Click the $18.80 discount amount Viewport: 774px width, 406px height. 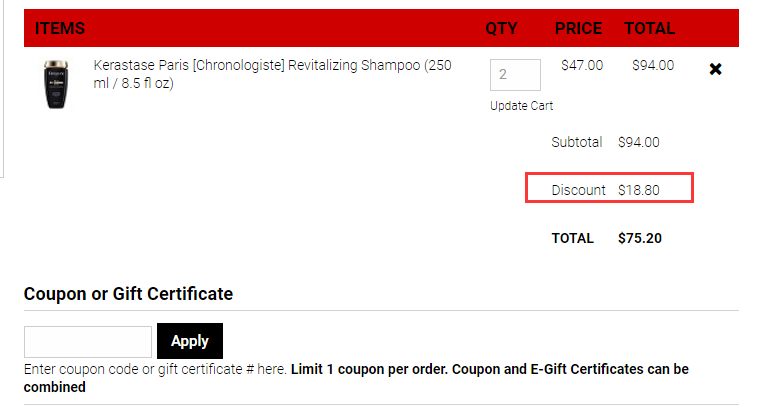coord(639,190)
